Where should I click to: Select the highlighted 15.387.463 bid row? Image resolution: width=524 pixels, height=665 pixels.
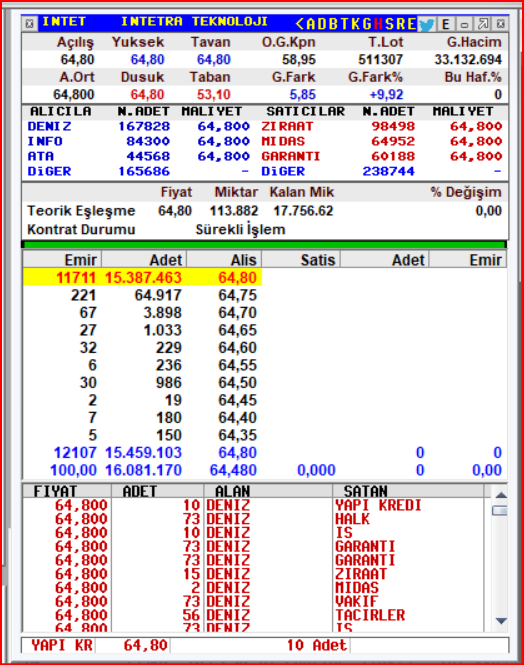coord(142,277)
